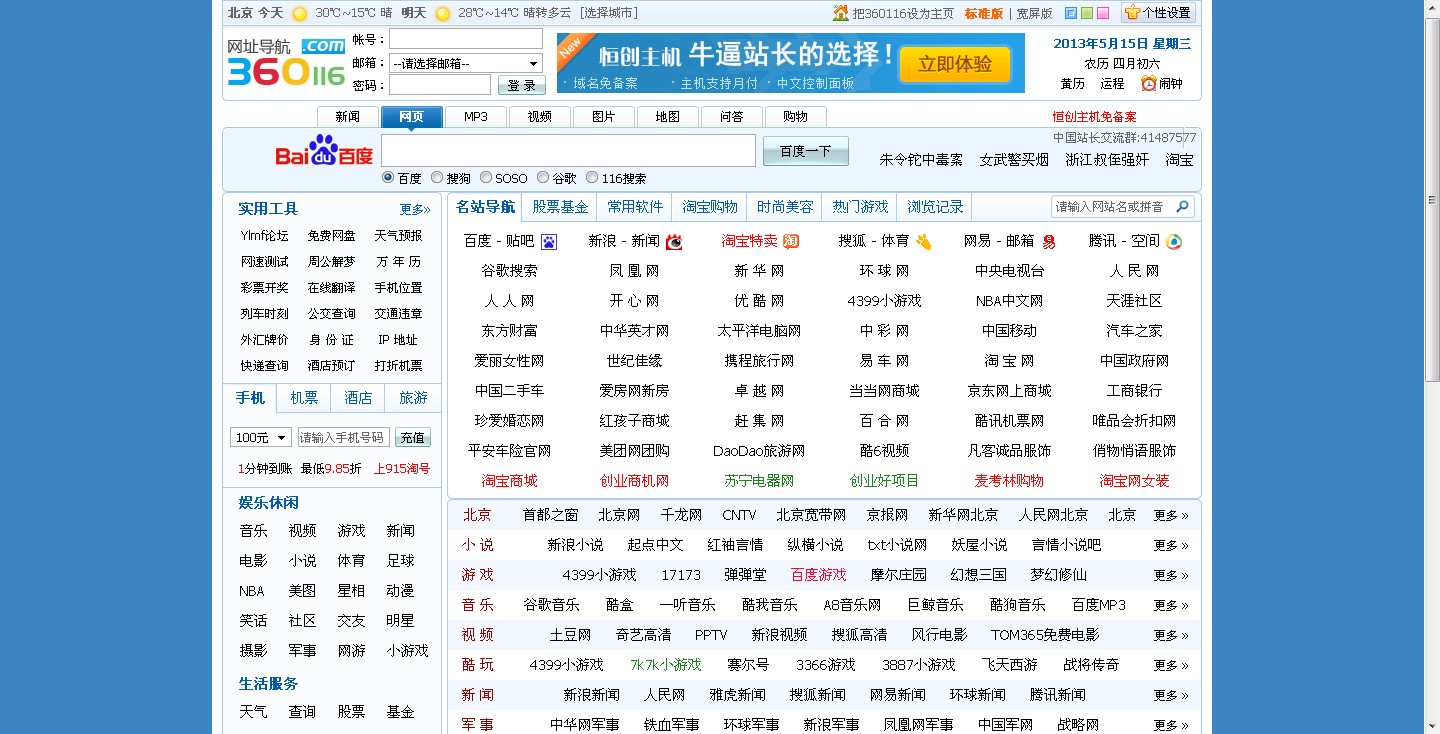The height and width of the screenshot is (734, 1440).
Task: Click the magnifier icon in the site search box
Action: (1180, 206)
